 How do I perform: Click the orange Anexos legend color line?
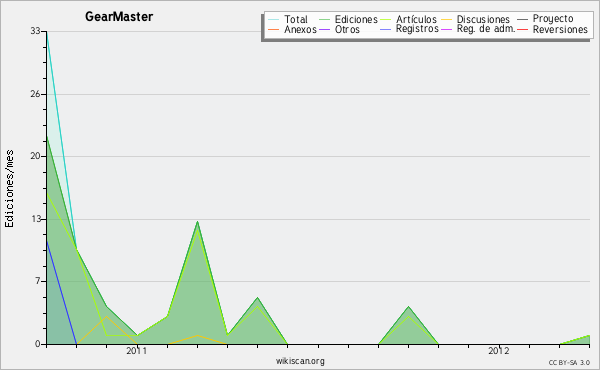coord(274,29)
